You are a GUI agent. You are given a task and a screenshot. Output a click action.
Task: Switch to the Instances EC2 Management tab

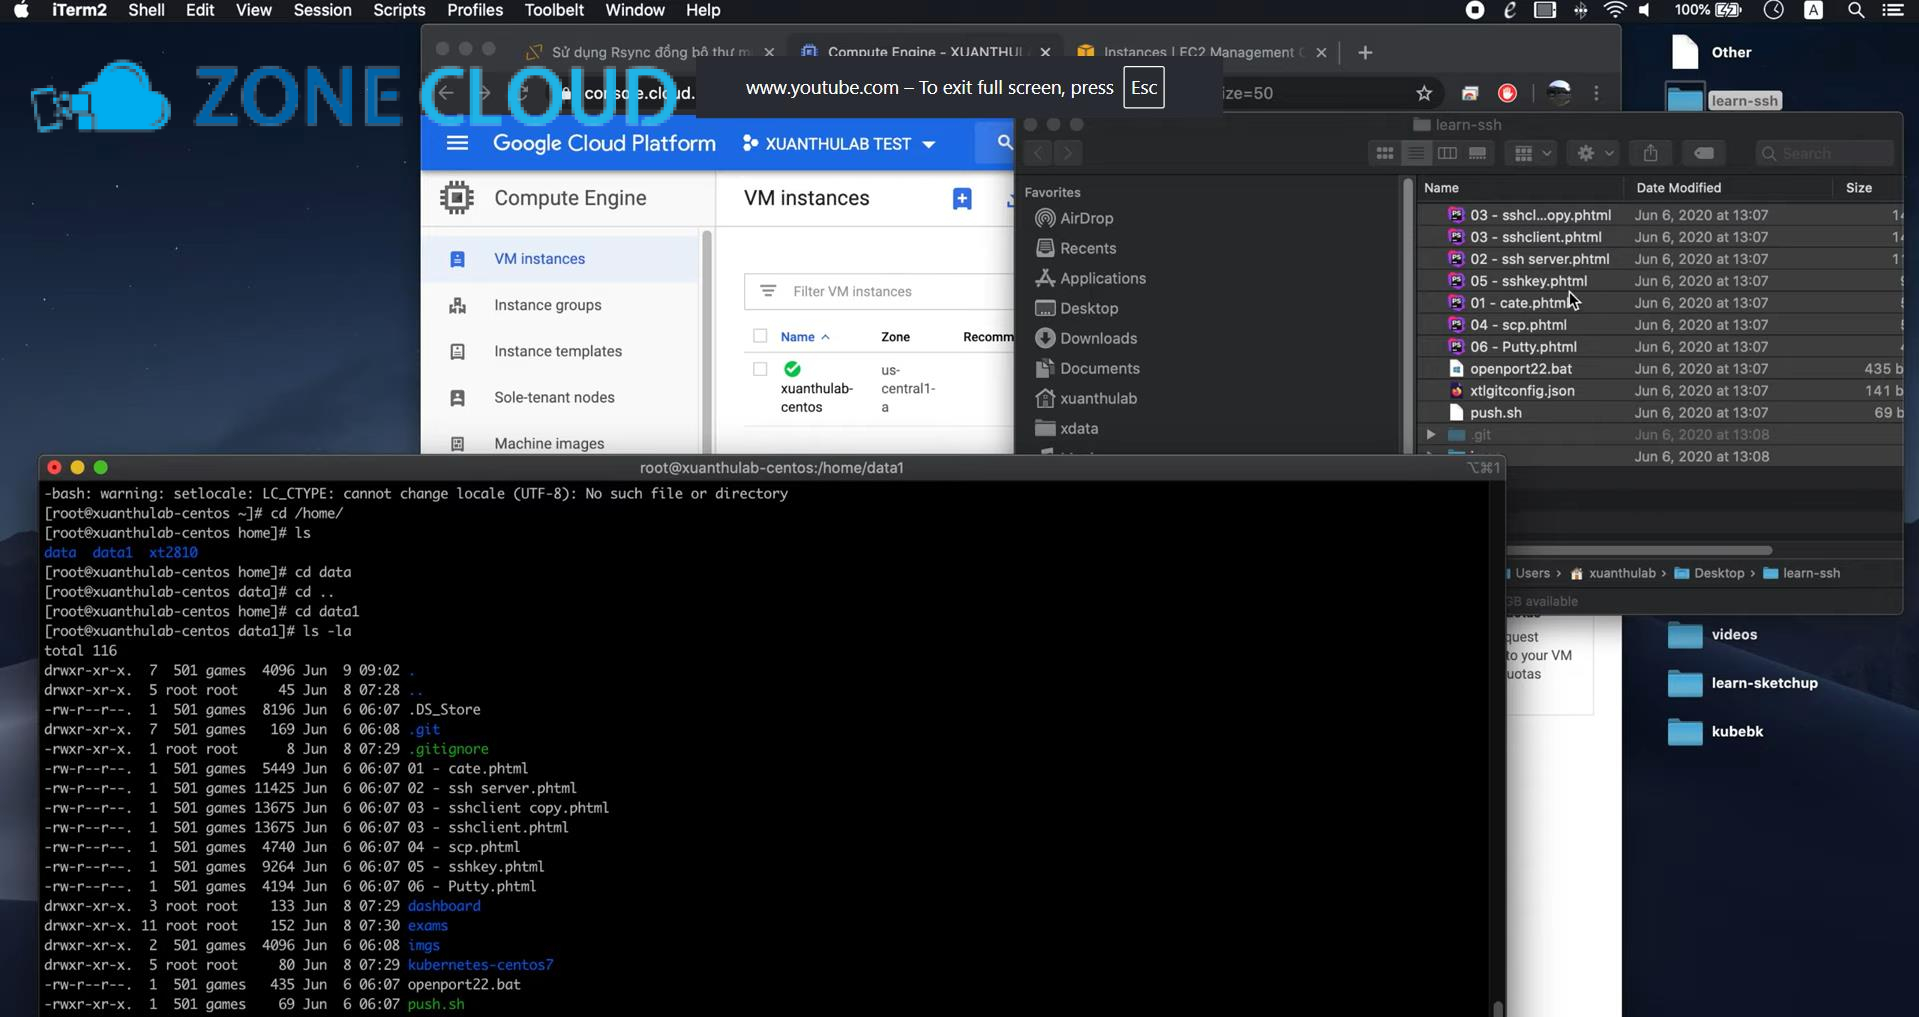1190,52
